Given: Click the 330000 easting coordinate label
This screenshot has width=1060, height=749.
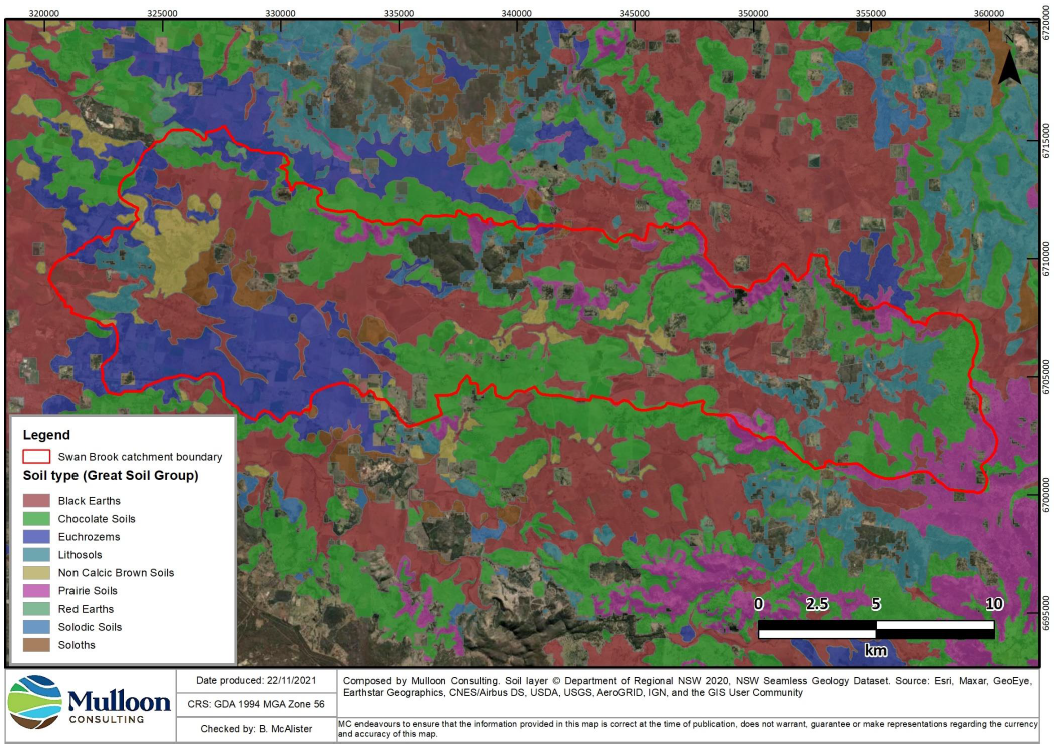Looking at the screenshot, I should pyautogui.click(x=281, y=14).
